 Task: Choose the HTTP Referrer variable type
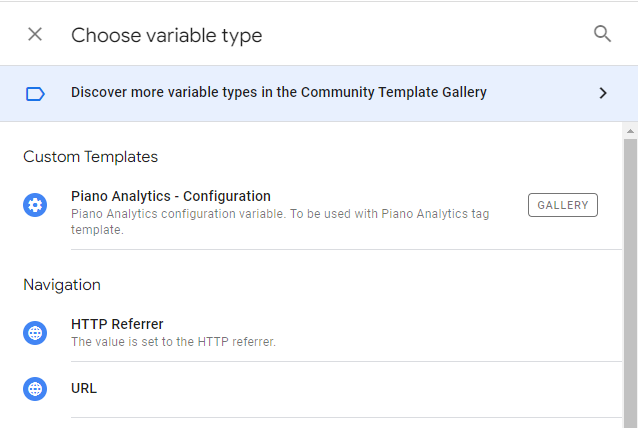point(117,324)
